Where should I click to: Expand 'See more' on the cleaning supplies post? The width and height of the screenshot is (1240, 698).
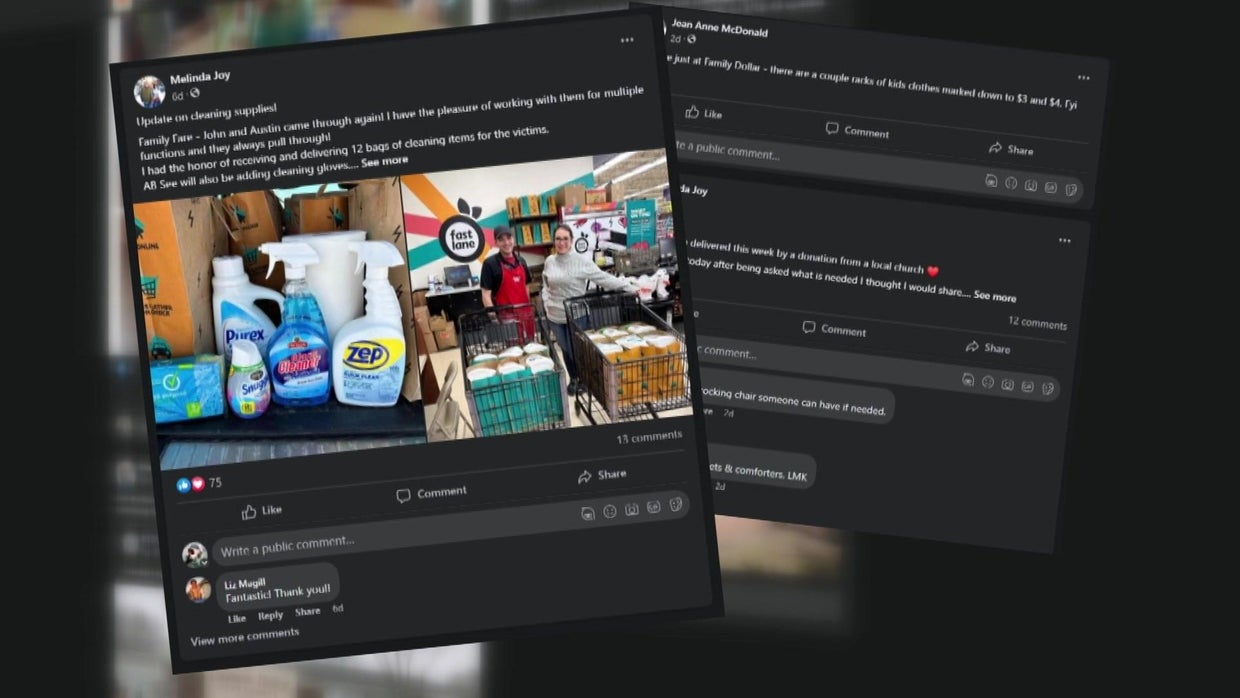(x=385, y=161)
